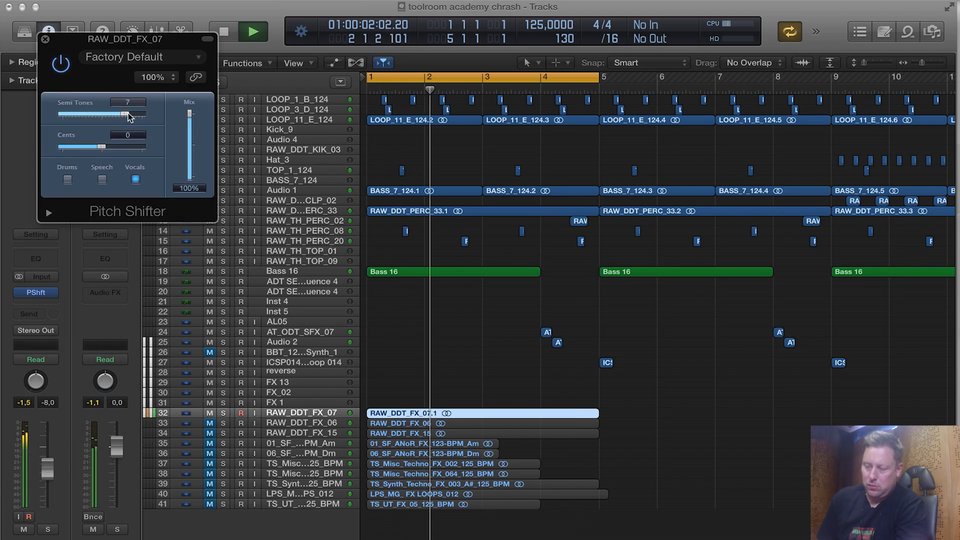Click the plugin link chain icon
Screen dimensions: 960x540
(195, 77)
